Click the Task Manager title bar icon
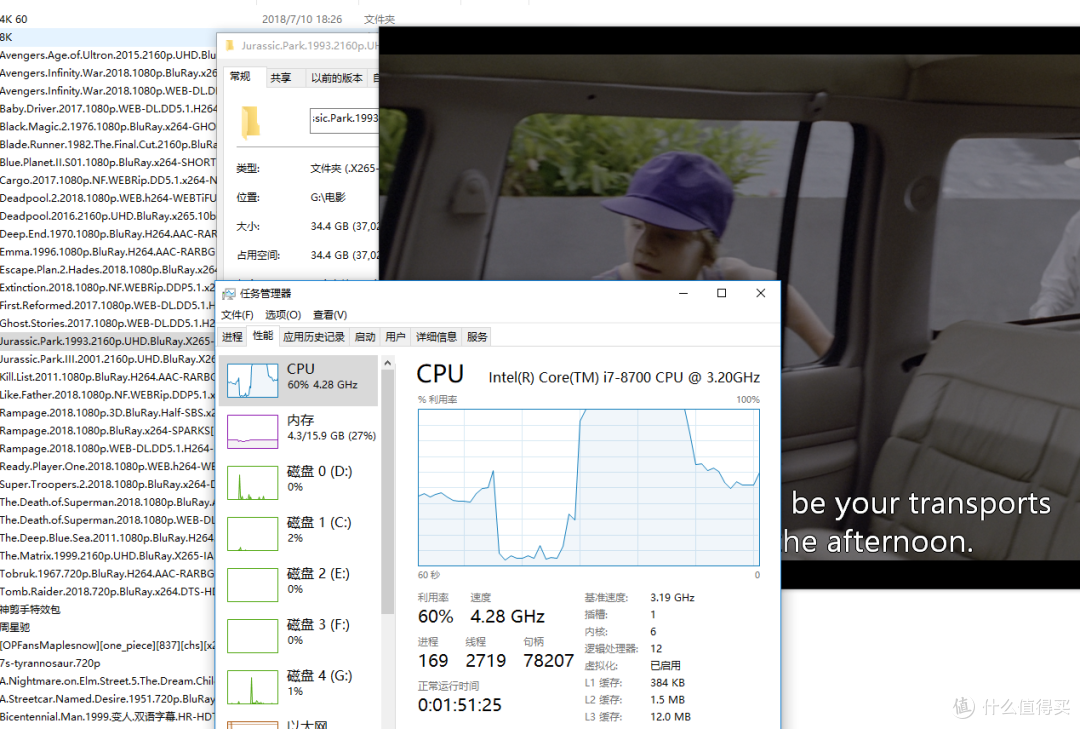The width and height of the screenshot is (1080, 729). point(229,294)
